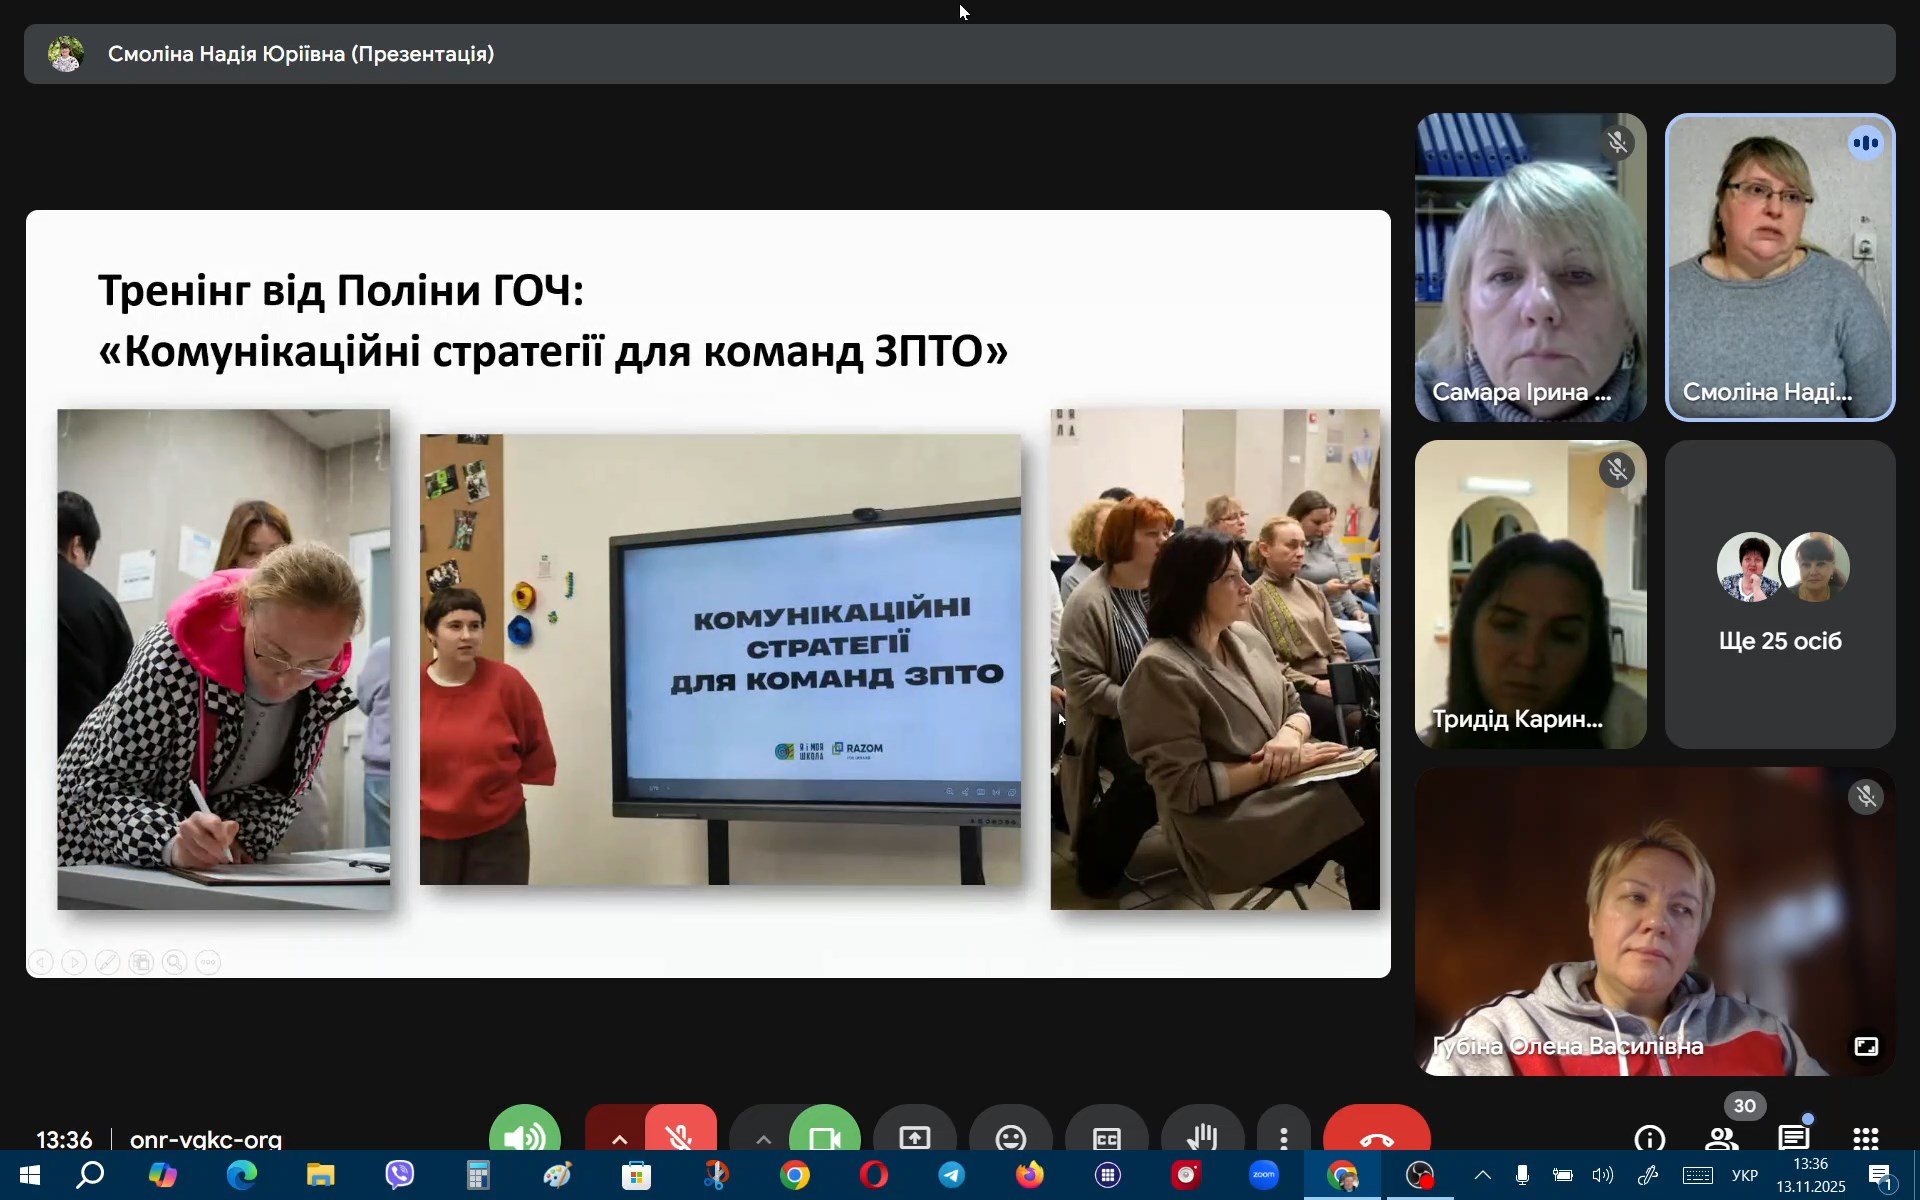Unmute the microphone
This screenshot has height=1200, width=1920.
coord(681,1136)
